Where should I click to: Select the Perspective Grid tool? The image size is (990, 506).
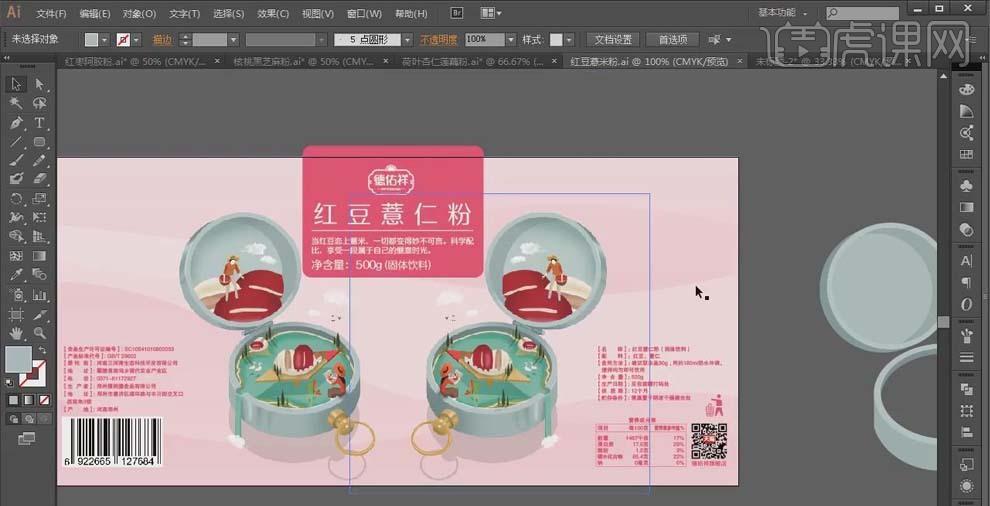(39, 236)
